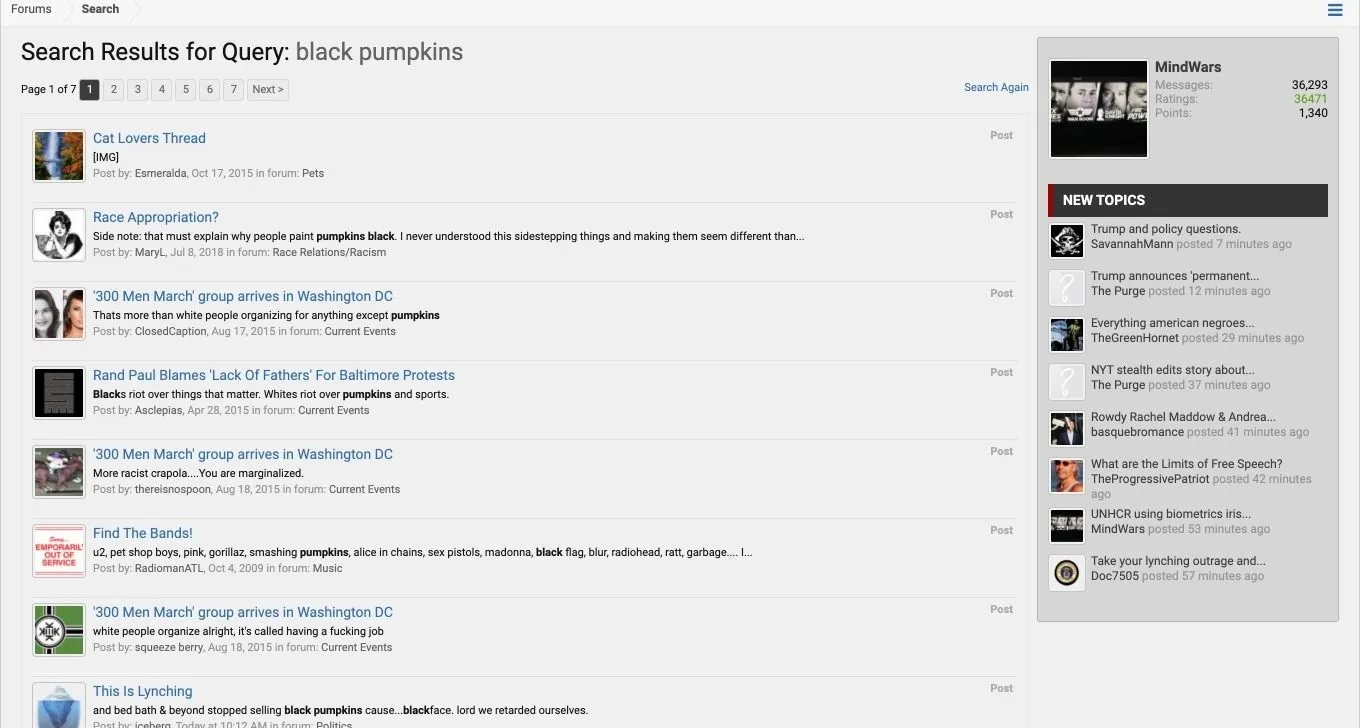Go to page 2 of results
1360x728 pixels.
114,90
